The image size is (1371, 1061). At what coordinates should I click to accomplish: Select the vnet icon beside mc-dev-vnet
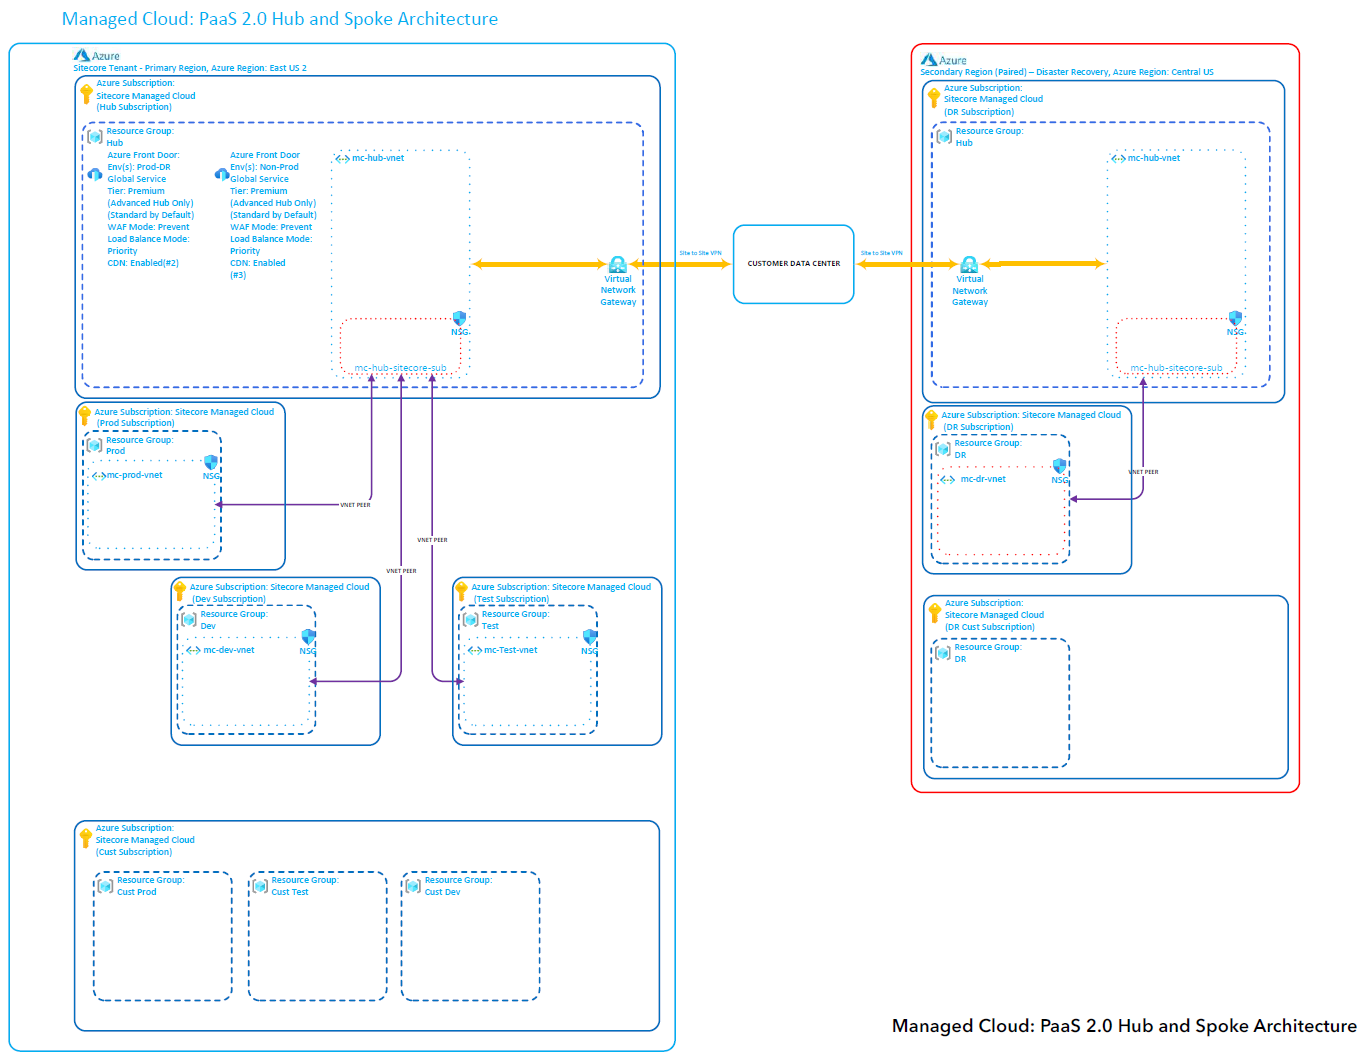pyautogui.click(x=194, y=650)
